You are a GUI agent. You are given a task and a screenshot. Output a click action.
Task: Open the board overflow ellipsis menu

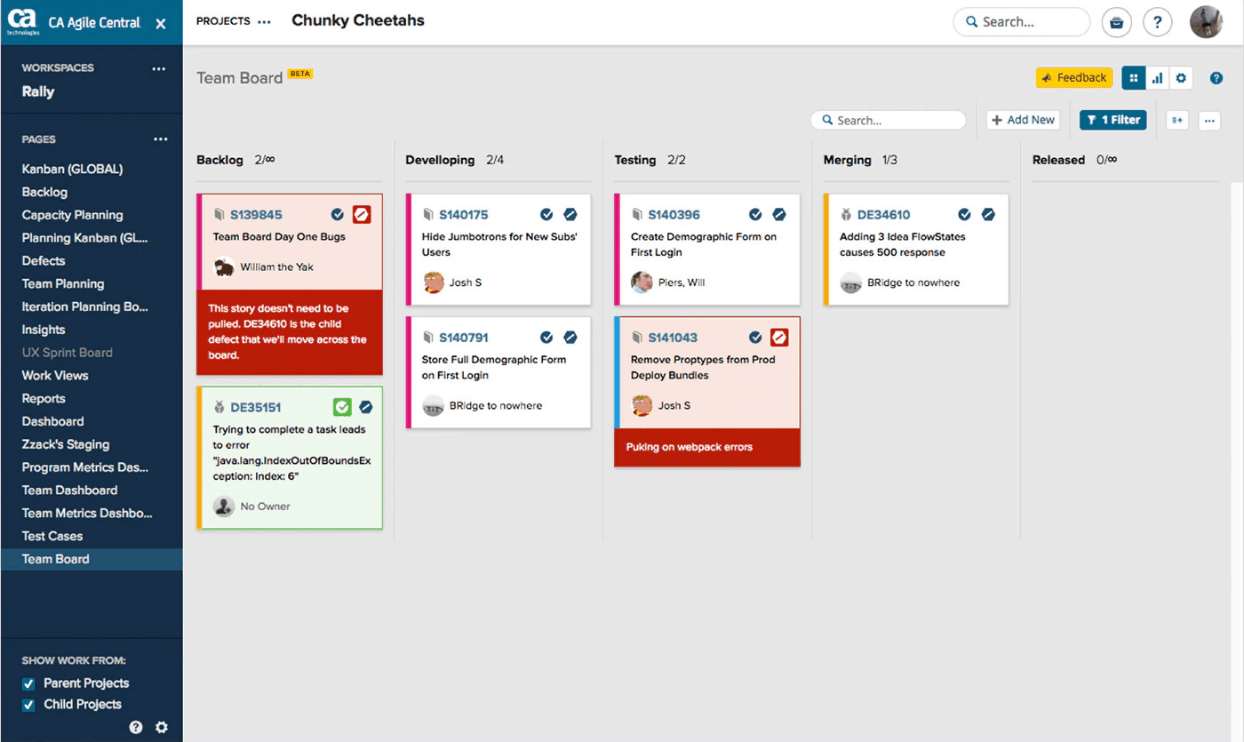pos(1210,119)
